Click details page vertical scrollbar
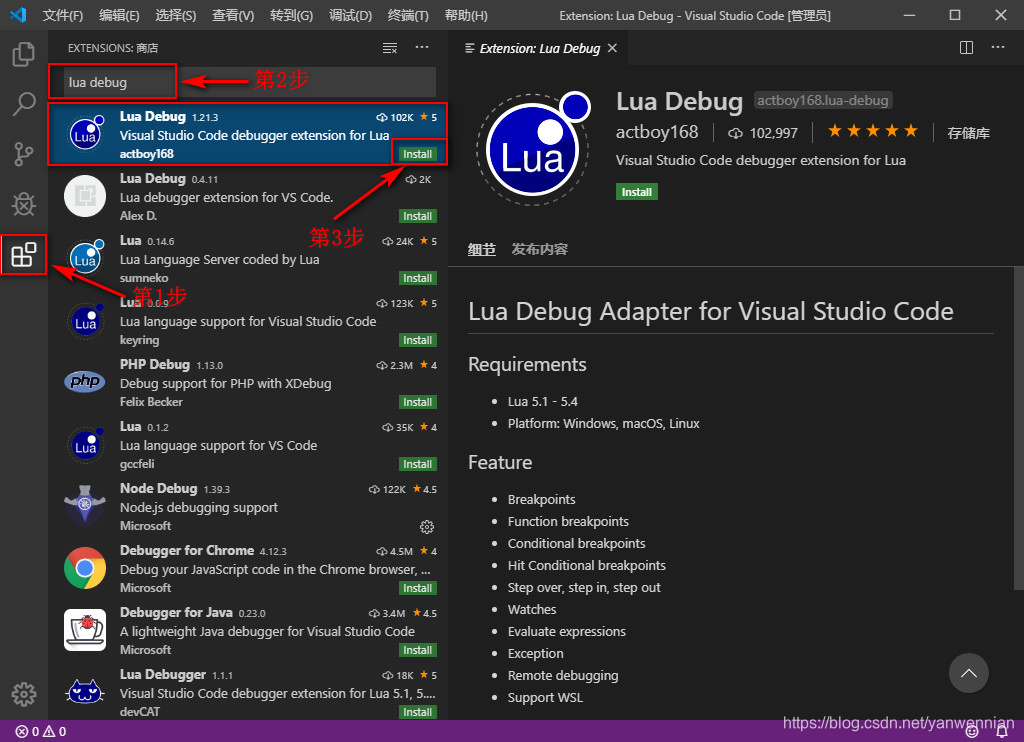The width and height of the screenshot is (1024, 742). coord(1019,429)
